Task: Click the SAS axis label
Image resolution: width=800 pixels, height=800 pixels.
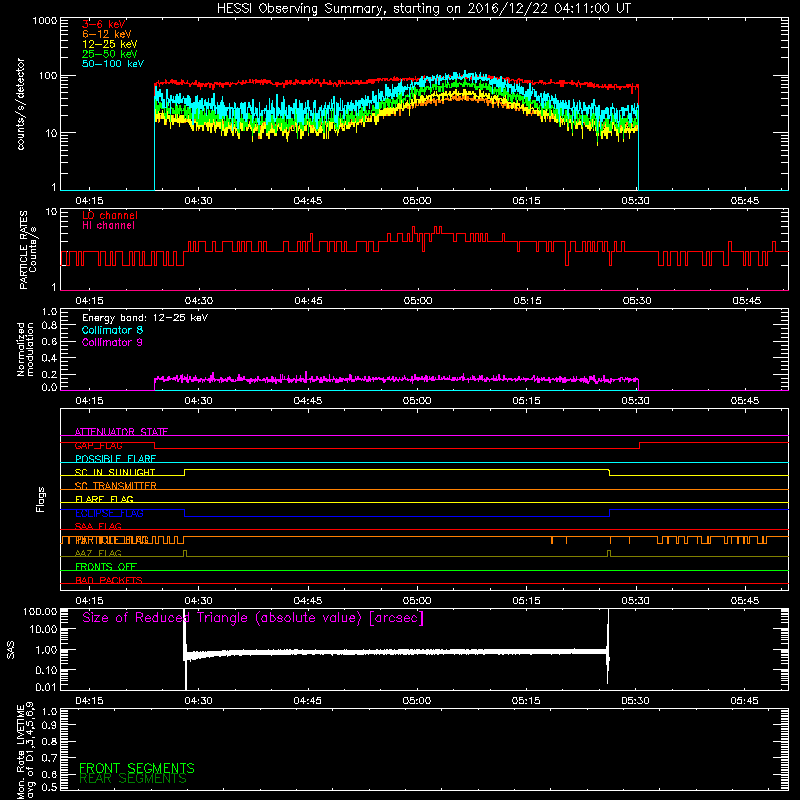Action: click(x=11, y=650)
